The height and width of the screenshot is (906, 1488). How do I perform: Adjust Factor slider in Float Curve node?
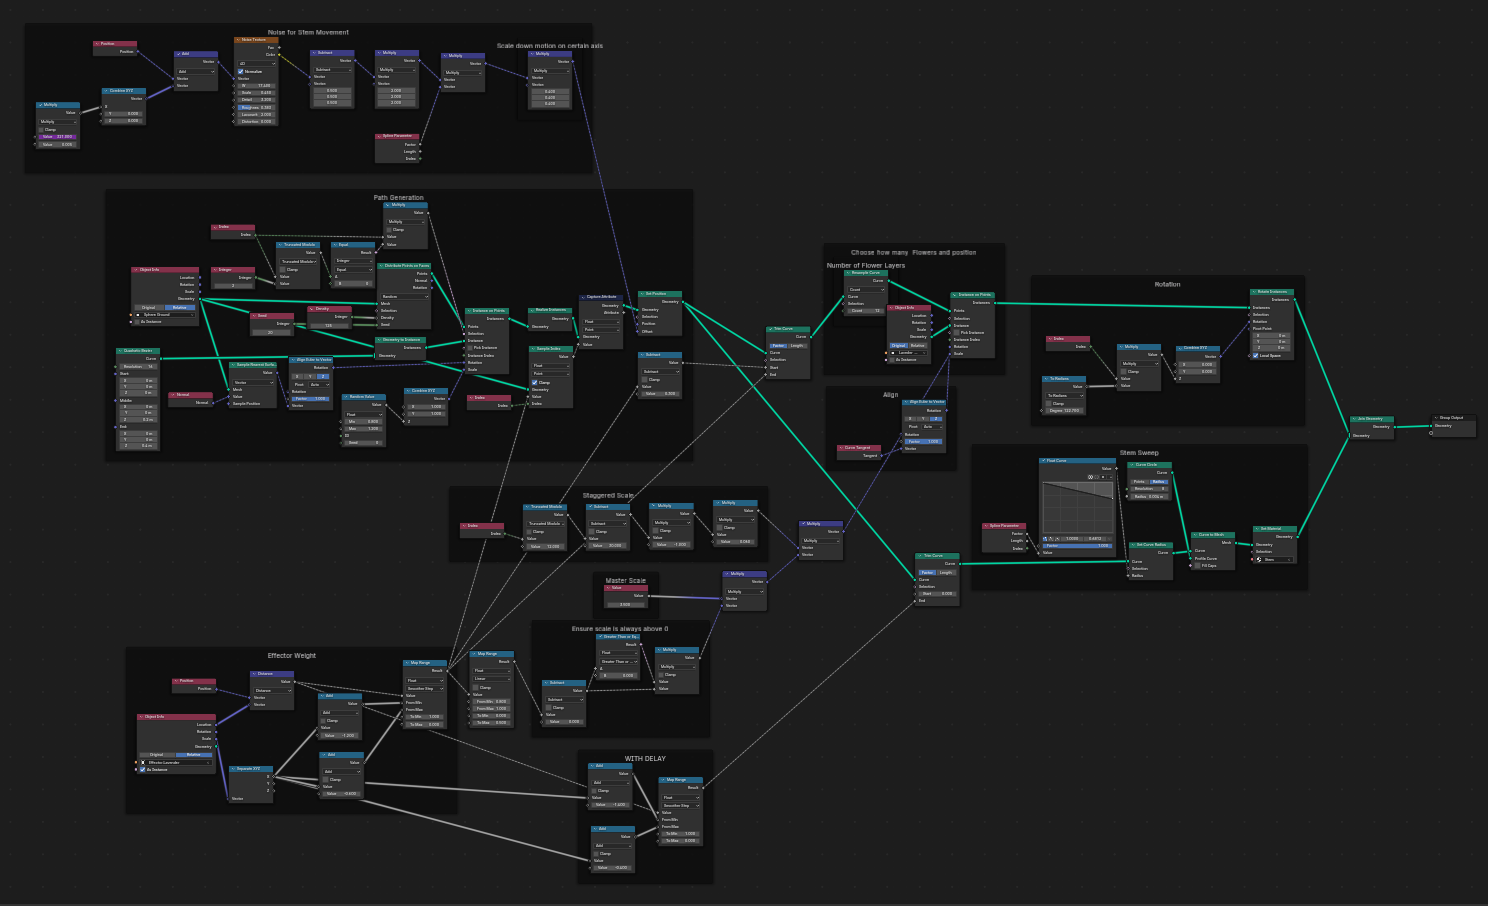click(x=1078, y=546)
